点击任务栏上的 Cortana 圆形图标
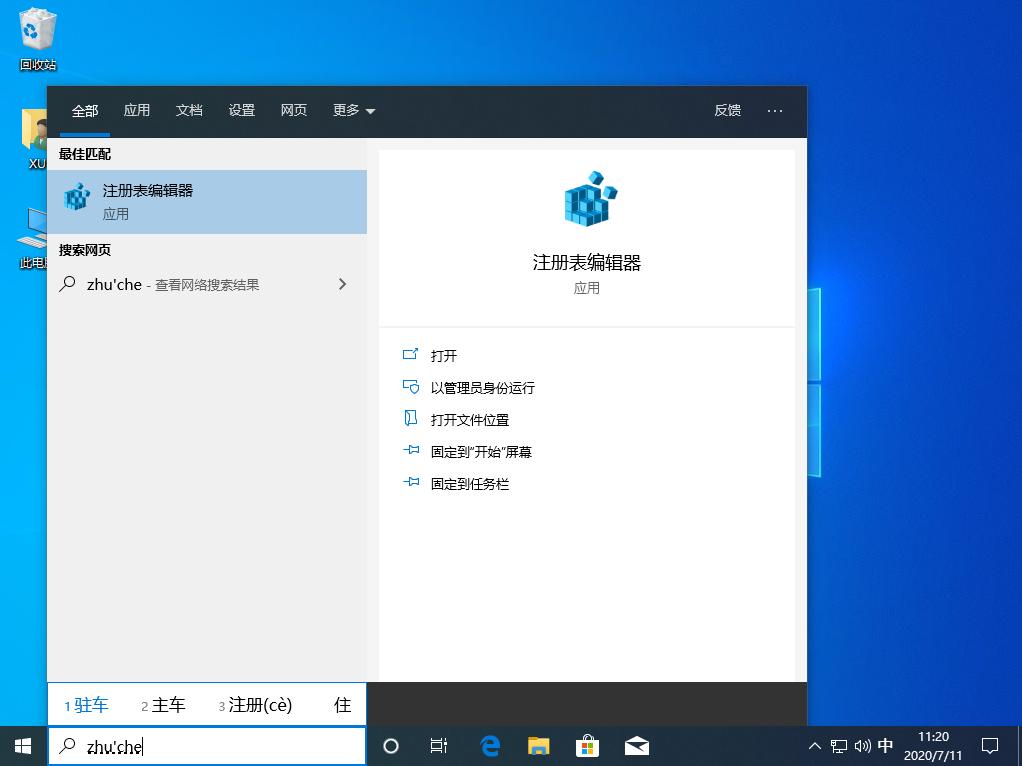The image size is (1022, 766). click(x=390, y=745)
